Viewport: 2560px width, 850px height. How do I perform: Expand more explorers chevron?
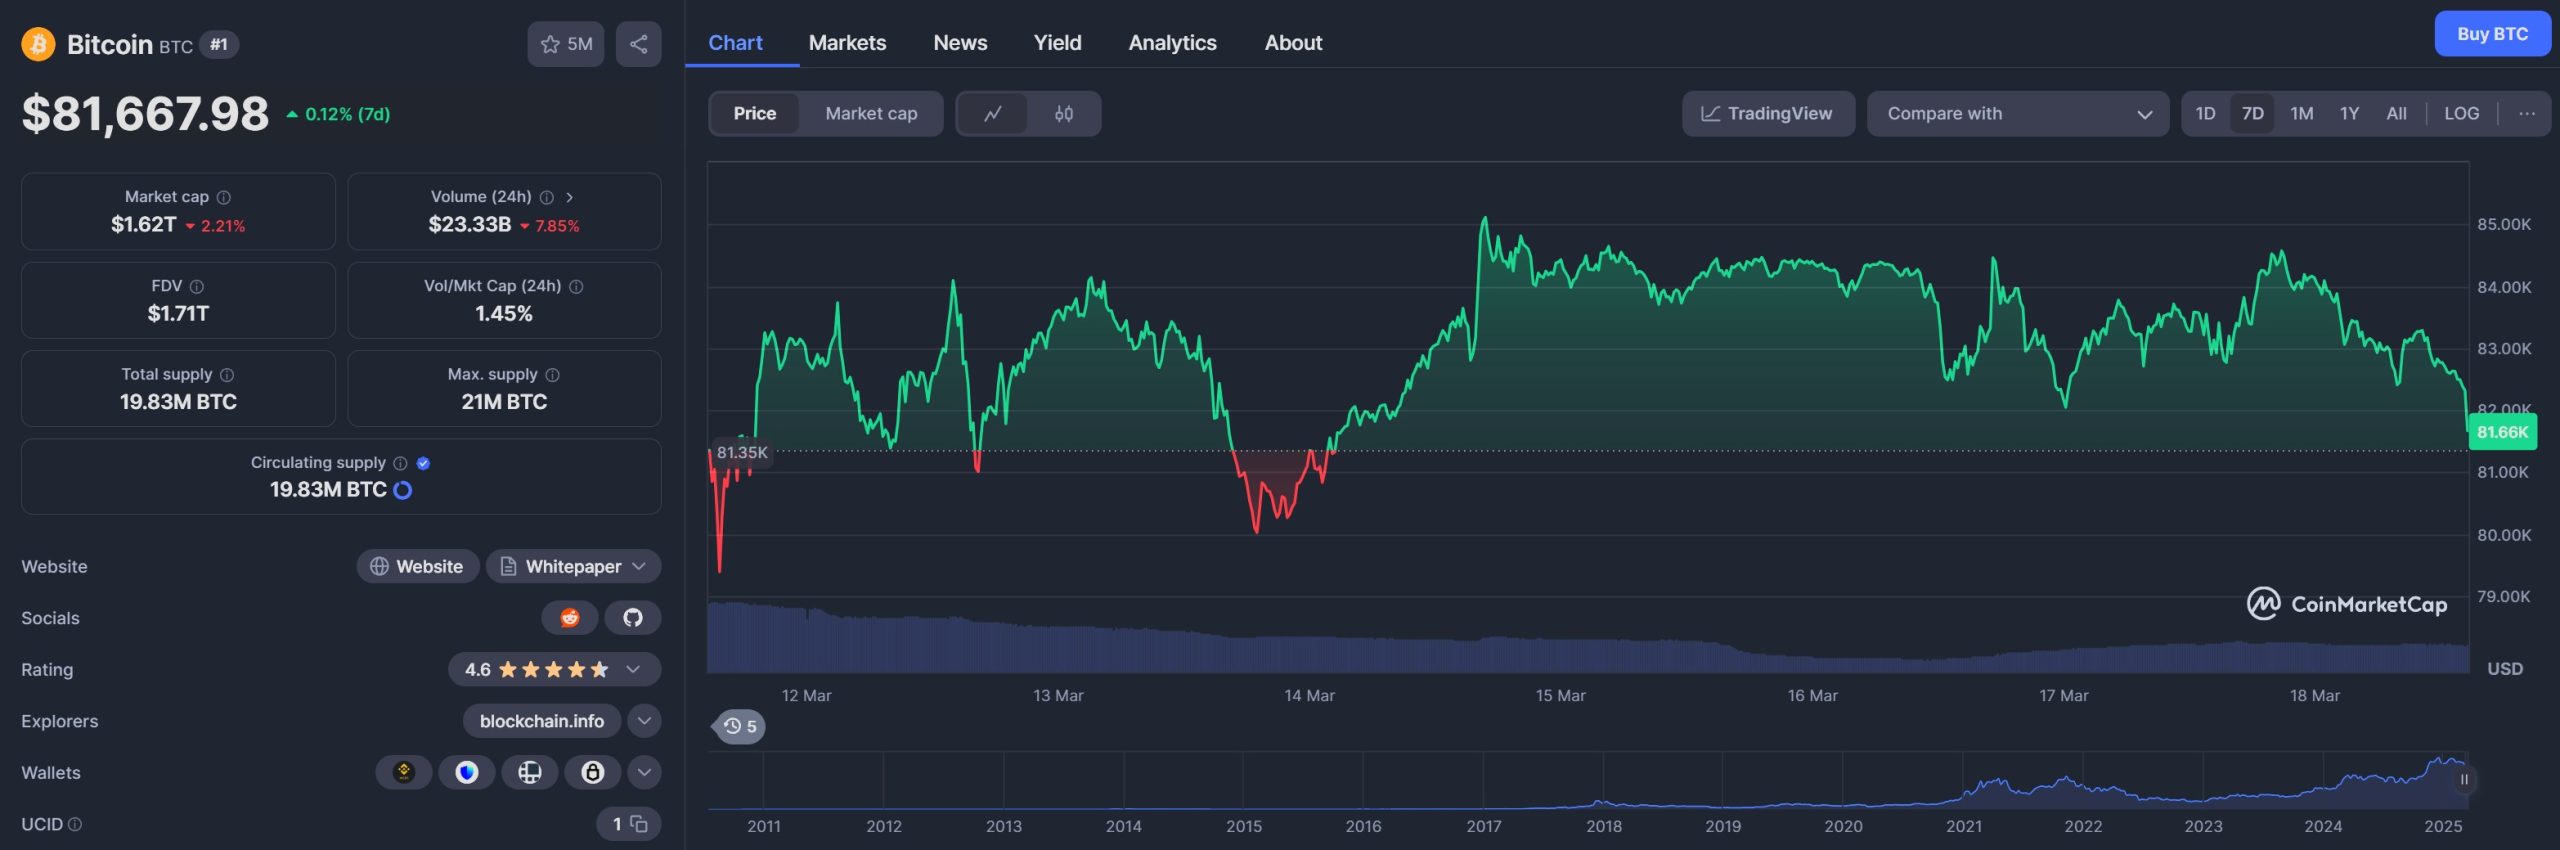click(644, 721)
